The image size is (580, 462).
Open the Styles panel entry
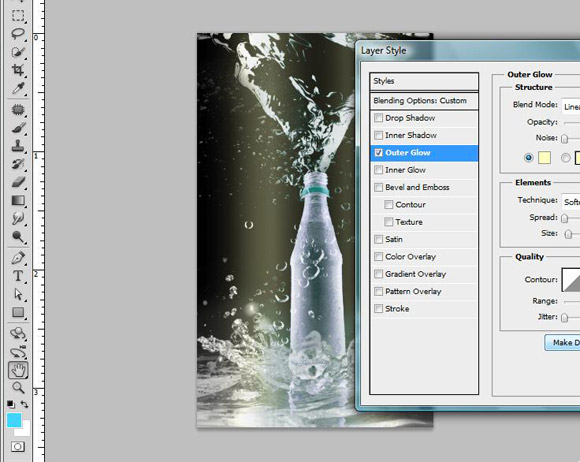point(424,81)
